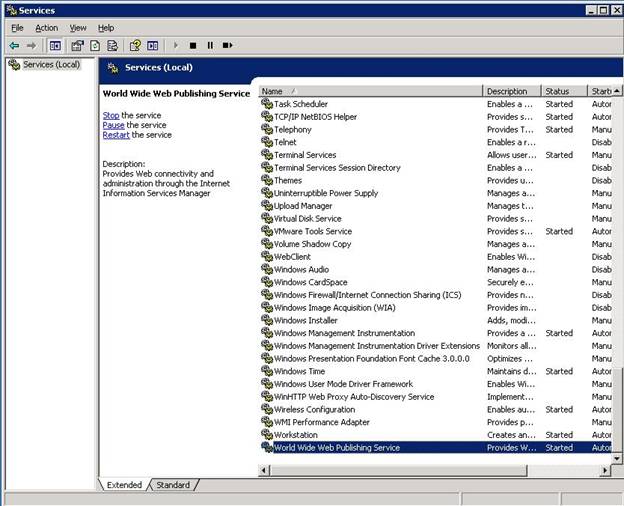Click gear icon beside Windows Installer
The image size is (624, 506).
pos(267,320)
